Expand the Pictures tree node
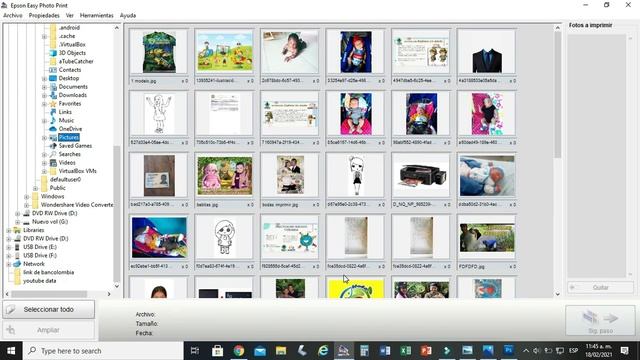640x360 pixels. pyautogui.click(x=44, y=138)
